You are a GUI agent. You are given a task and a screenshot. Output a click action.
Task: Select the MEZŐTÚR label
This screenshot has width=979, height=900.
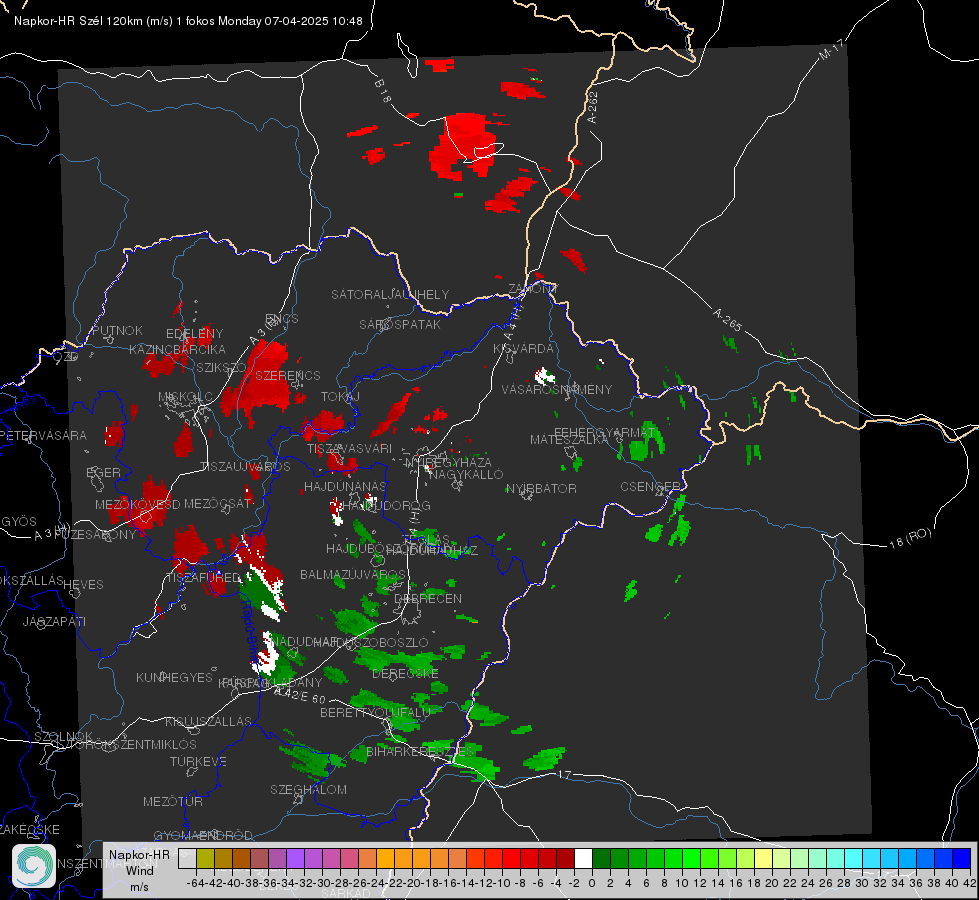173,801
